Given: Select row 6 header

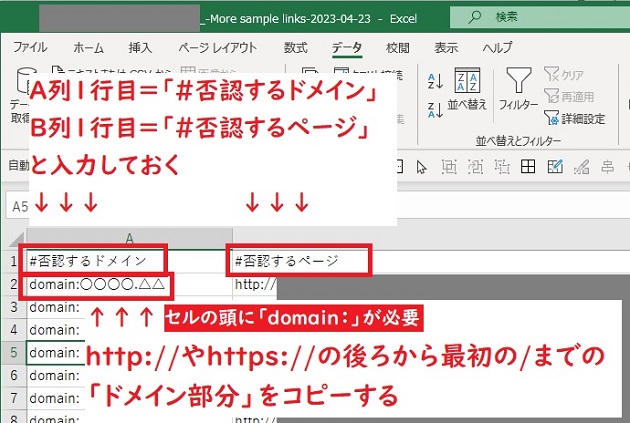Looking at the screenshot, I should point(13,375).
